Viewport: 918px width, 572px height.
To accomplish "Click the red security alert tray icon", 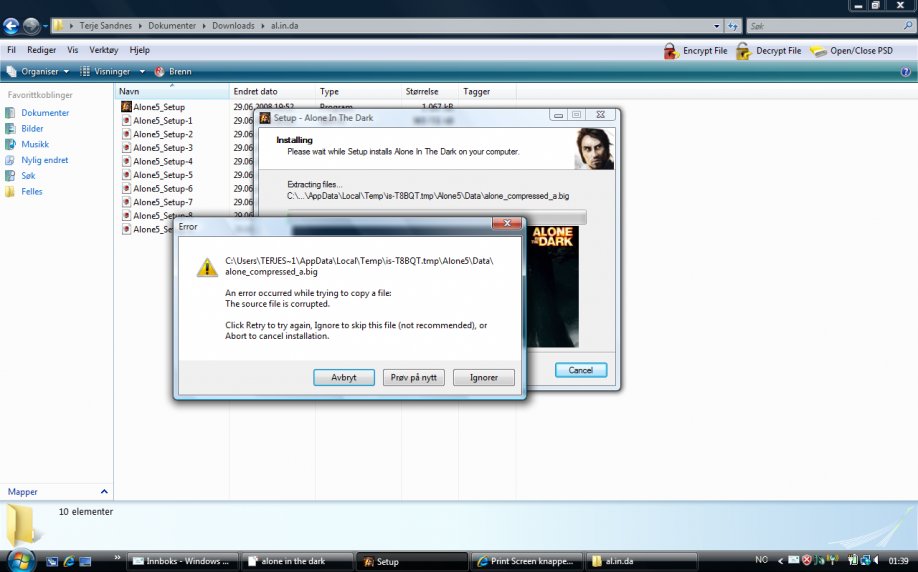I will tap(806, 560).
